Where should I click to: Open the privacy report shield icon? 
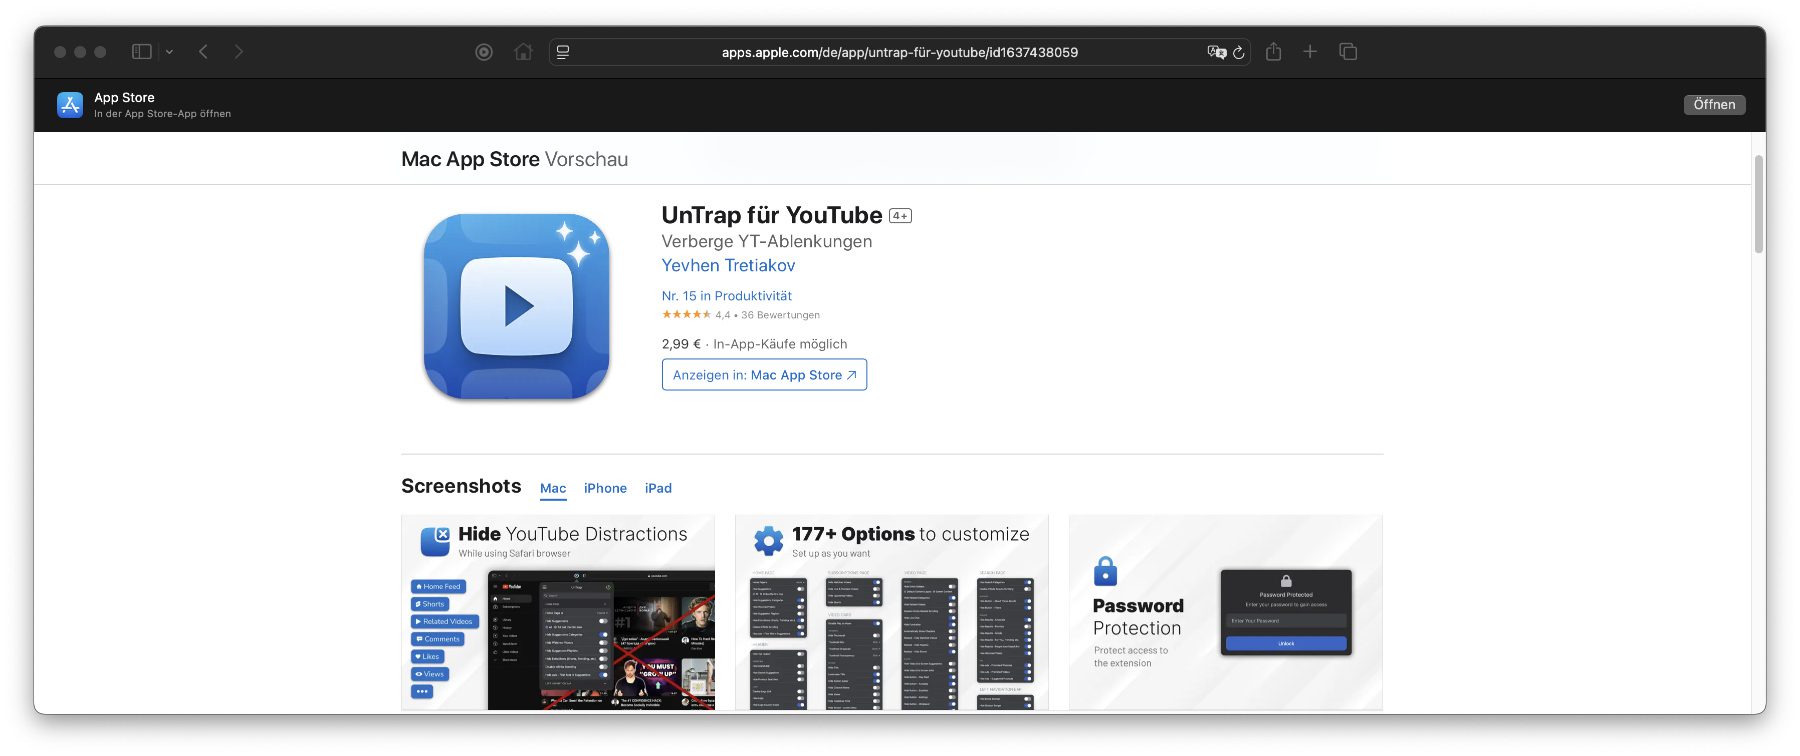pyautogui.click(x=484, y=52)
